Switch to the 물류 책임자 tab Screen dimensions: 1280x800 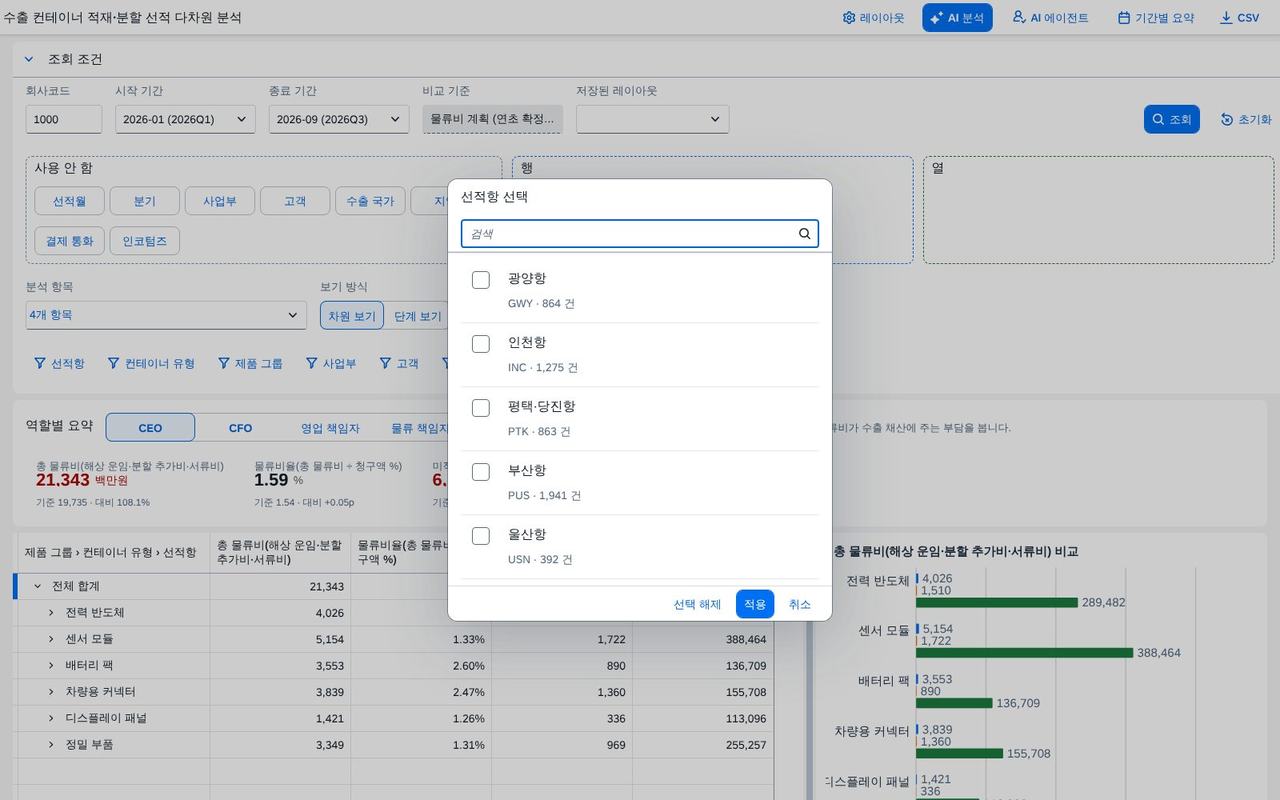click(418, 428)
